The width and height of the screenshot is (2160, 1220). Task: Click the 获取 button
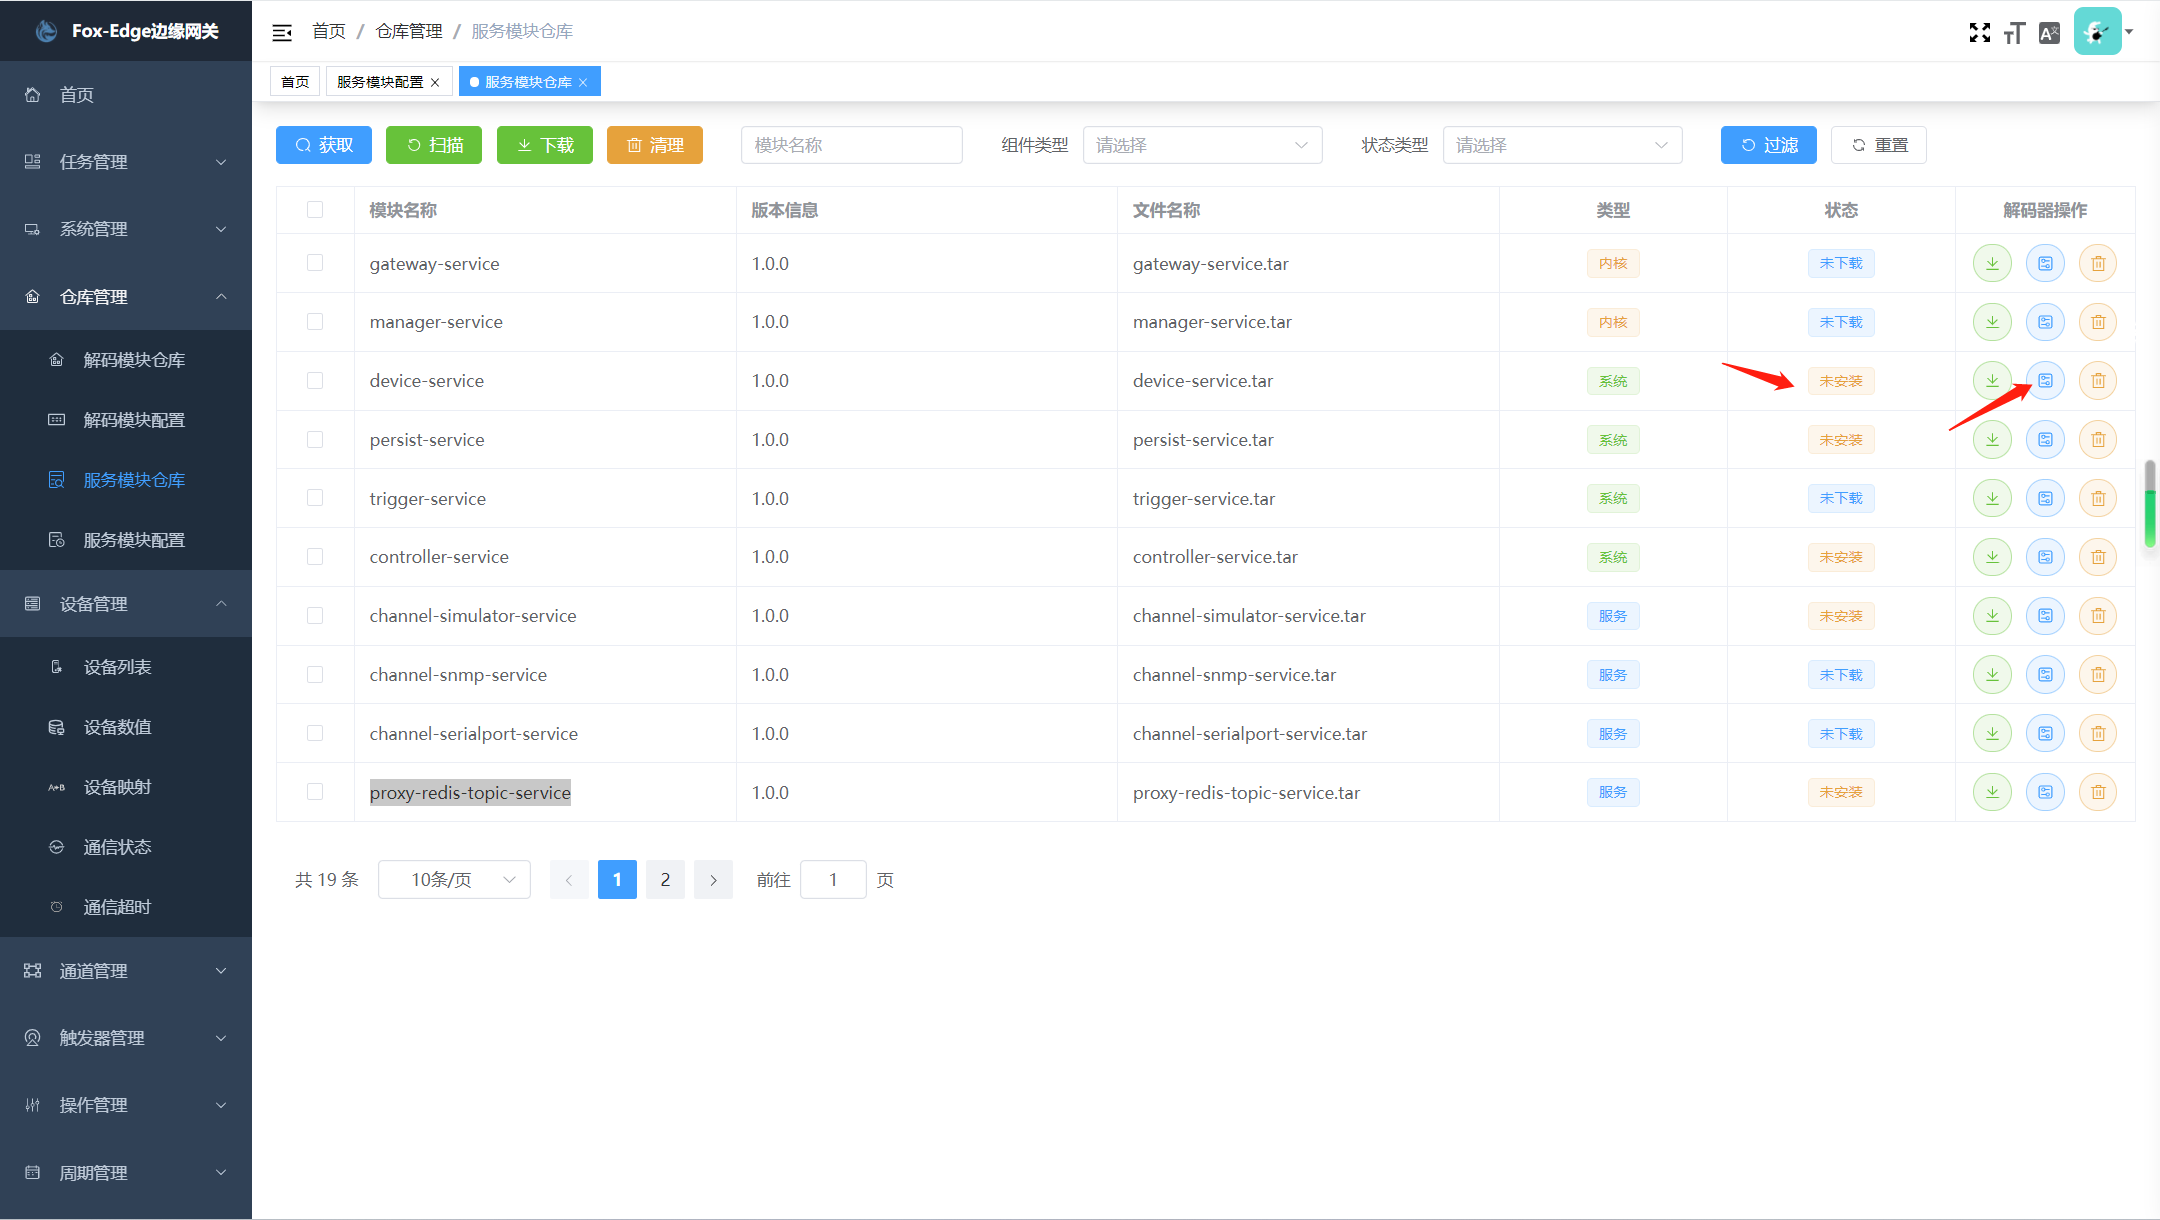tap(324, 145)
